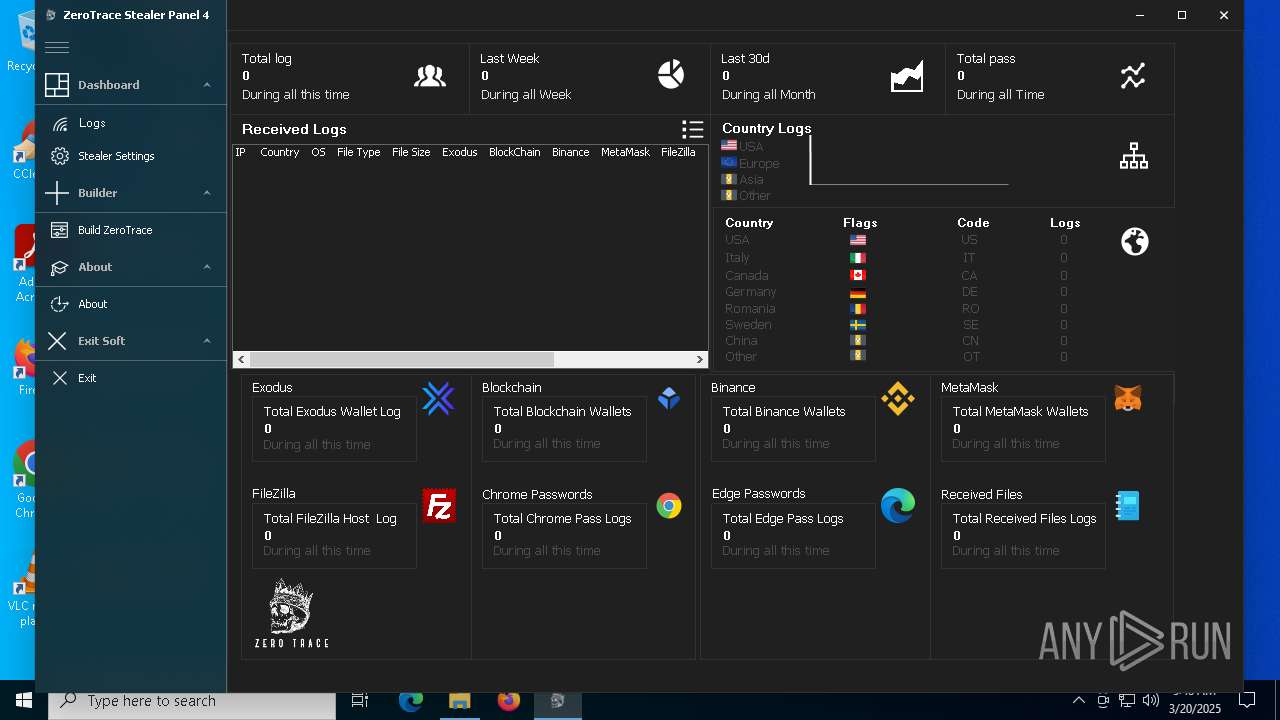Click the MetaMask column header
The height and width of the screenshot is (720, 1280).
(625, 153)
